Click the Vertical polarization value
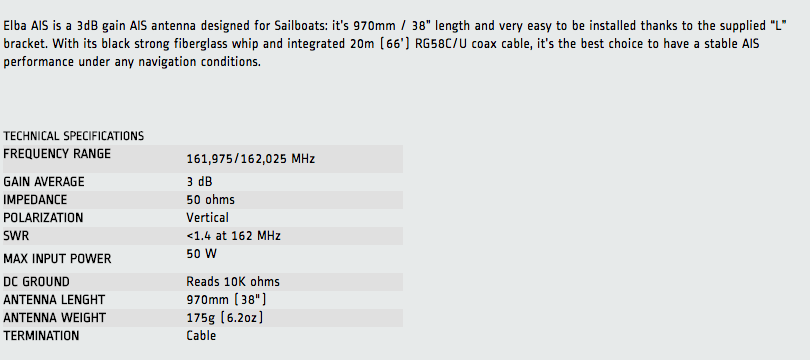 pyautogui.click(x=207, y=218)
